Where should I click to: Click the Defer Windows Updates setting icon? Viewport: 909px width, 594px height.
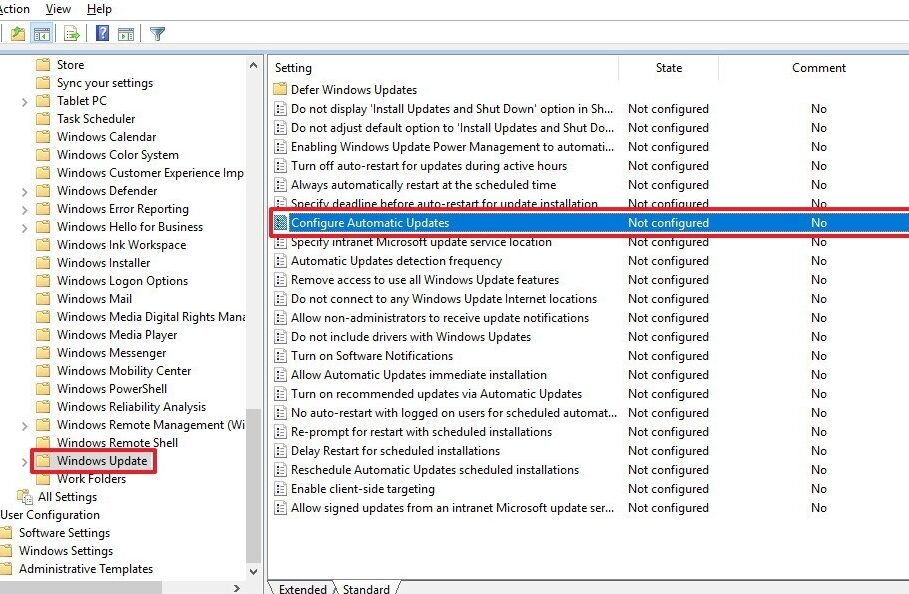coord(279,89)
